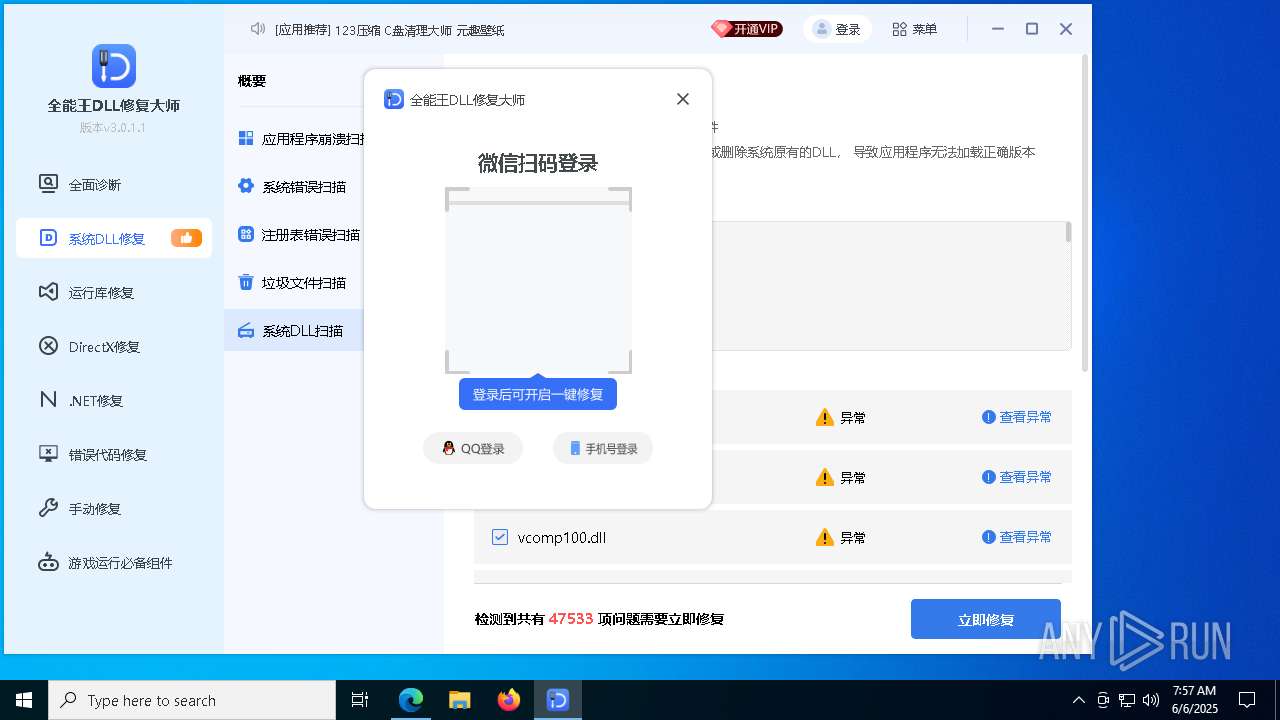Click the speaker announcement icon
The height and width of the screenshot is (720, 1280).
[x=258, y=29]
